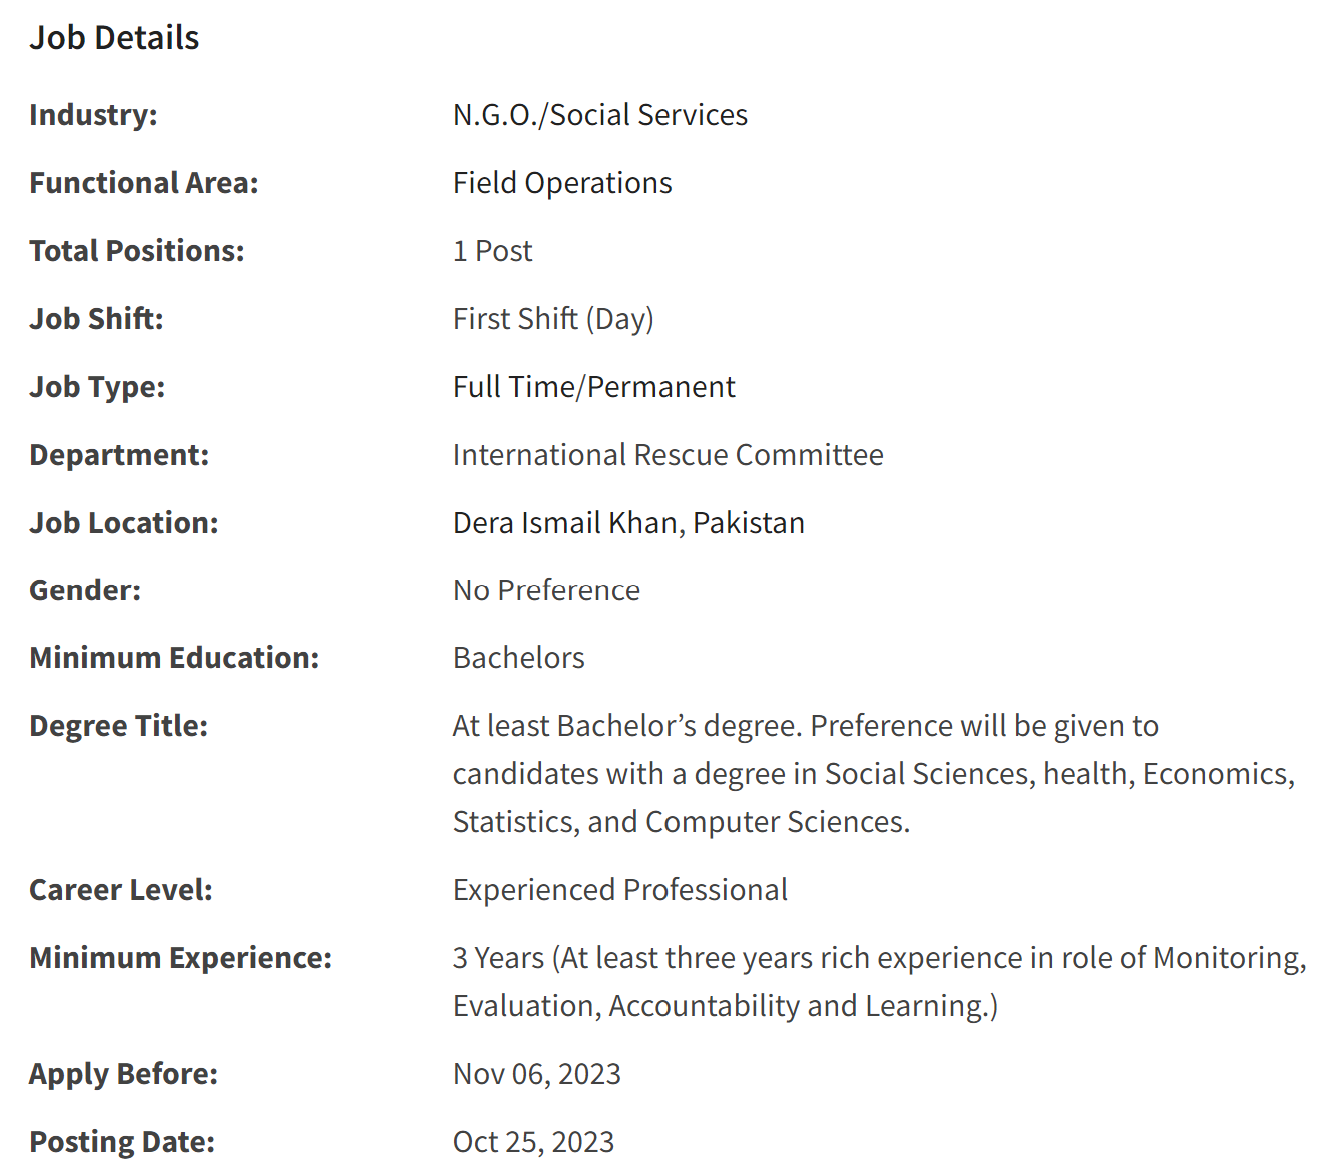The width and height of the screenshot is (1329, 1176).
Task: Click the International Rescue Committee department text
Action: [668, 455]
